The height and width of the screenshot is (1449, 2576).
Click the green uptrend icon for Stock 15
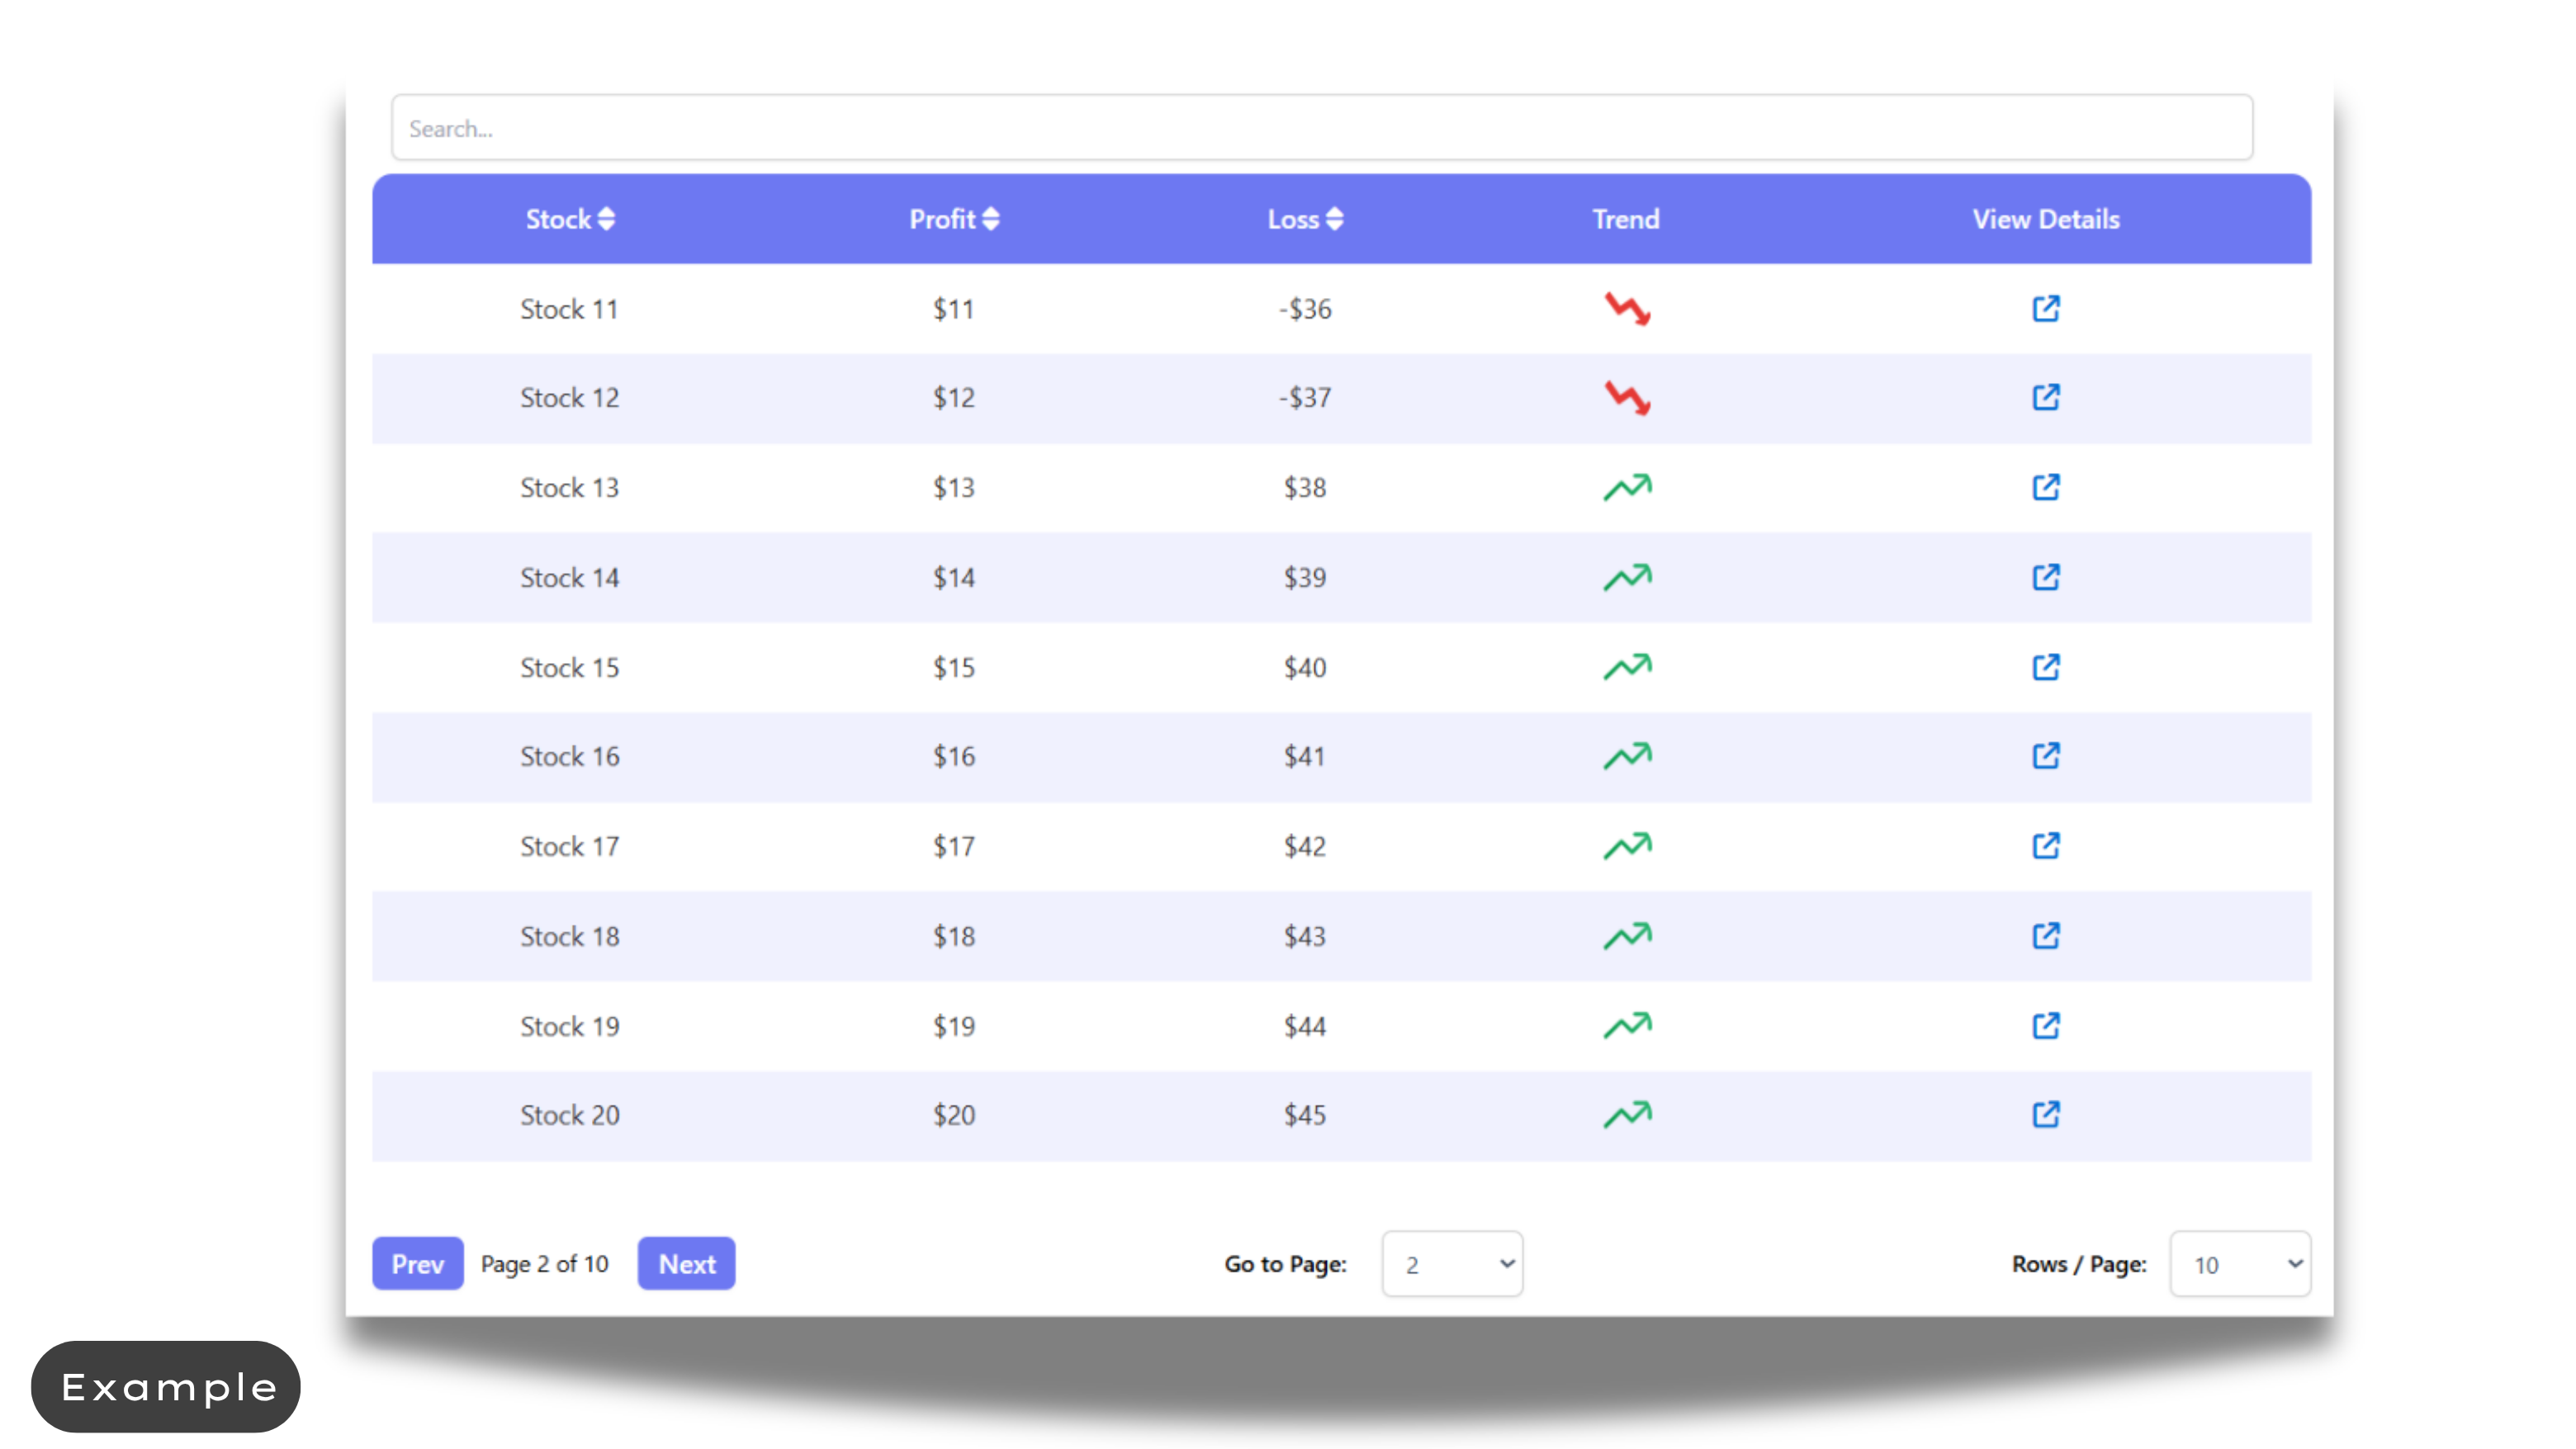click(x=1627, y=666)
